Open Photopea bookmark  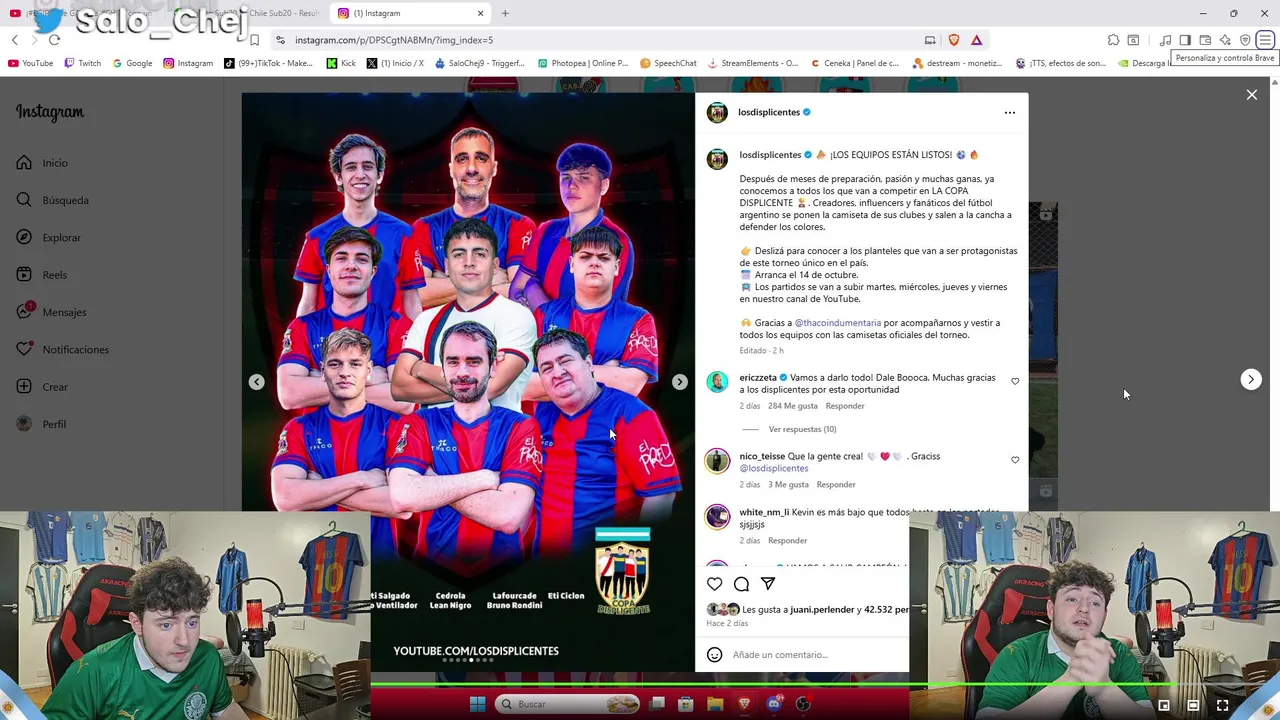(582, 63)
